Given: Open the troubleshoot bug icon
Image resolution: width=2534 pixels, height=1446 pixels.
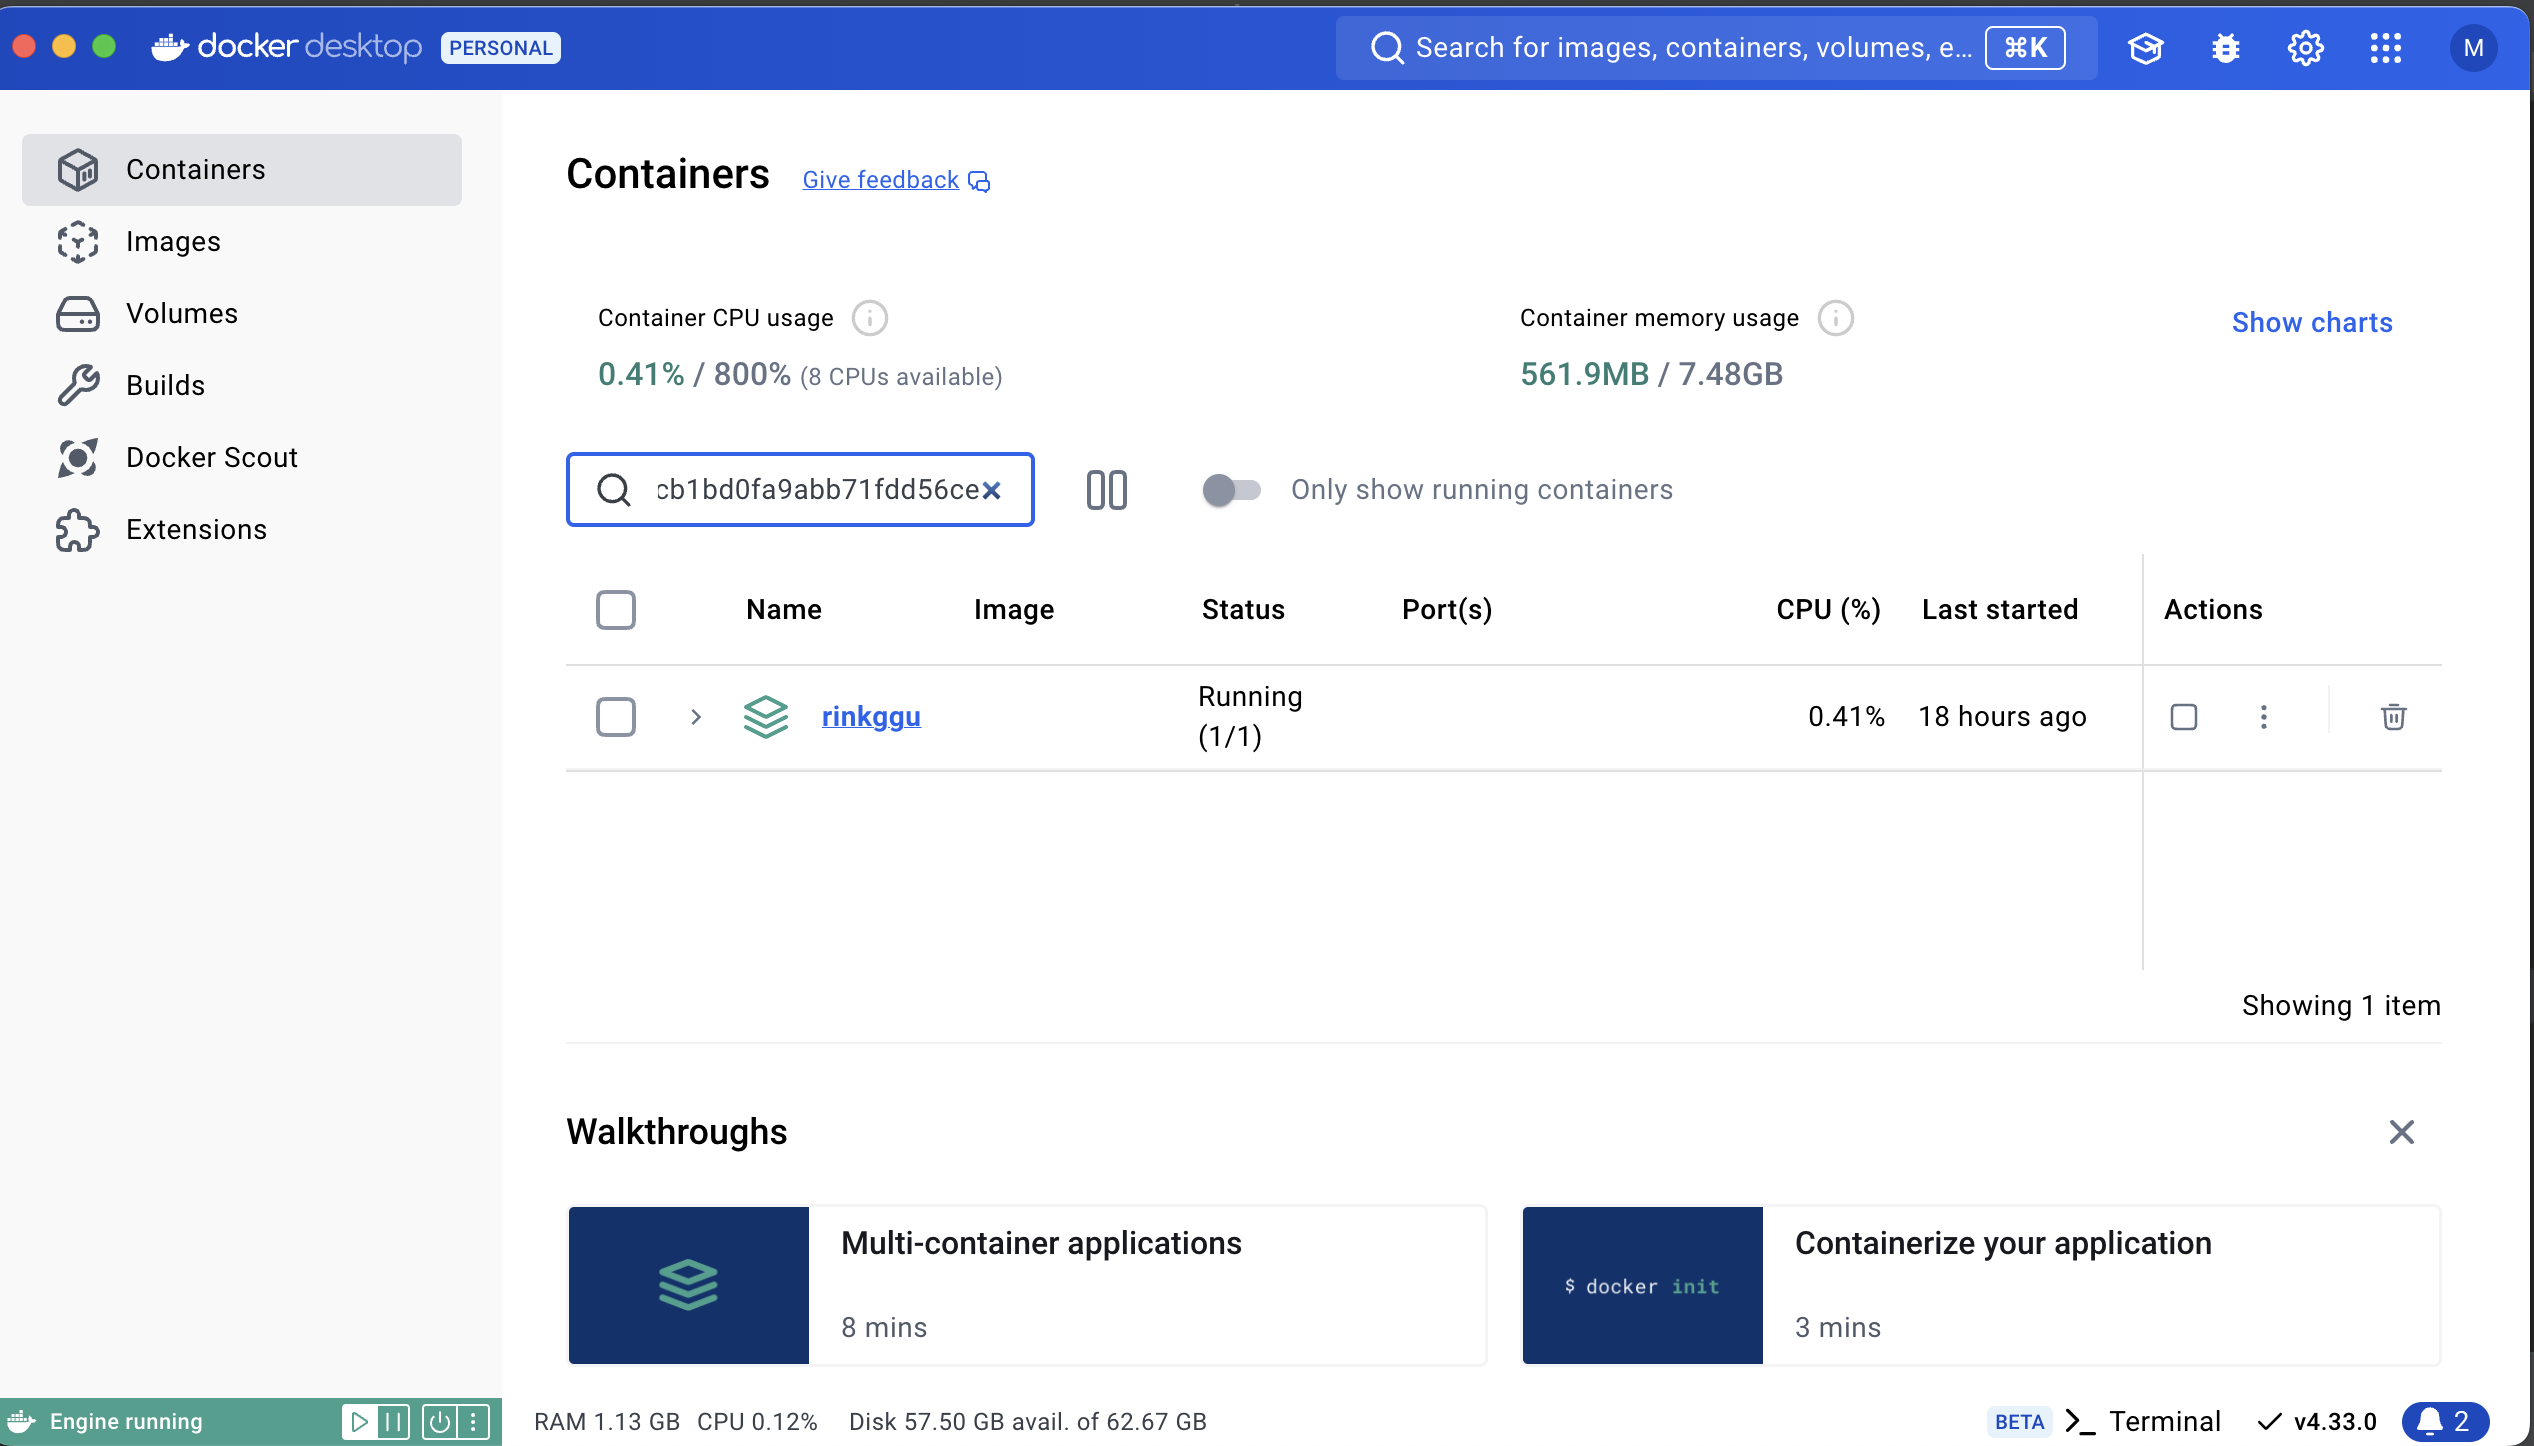Looking at the screenshot, I should (x=2225, y=48).
